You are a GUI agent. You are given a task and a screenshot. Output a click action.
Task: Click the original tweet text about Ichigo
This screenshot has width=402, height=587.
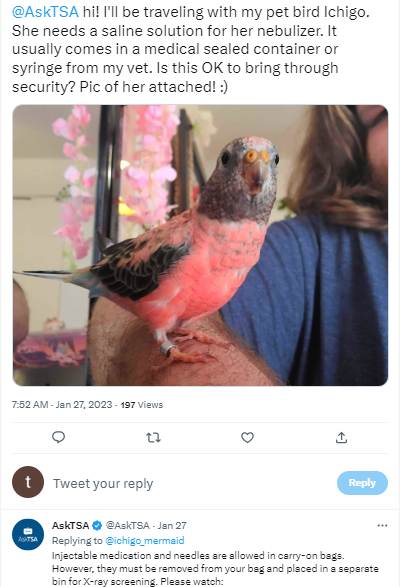(191, 49)
